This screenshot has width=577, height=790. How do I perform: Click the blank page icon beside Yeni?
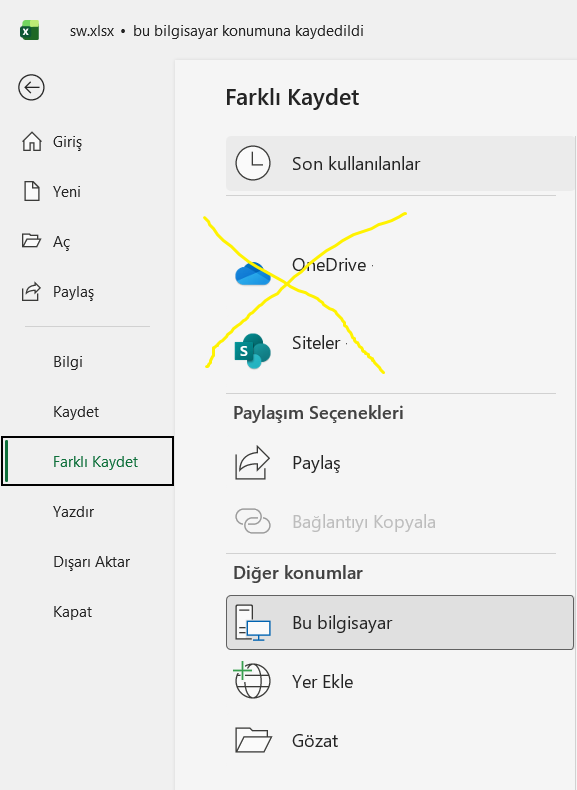coord(32,191)
